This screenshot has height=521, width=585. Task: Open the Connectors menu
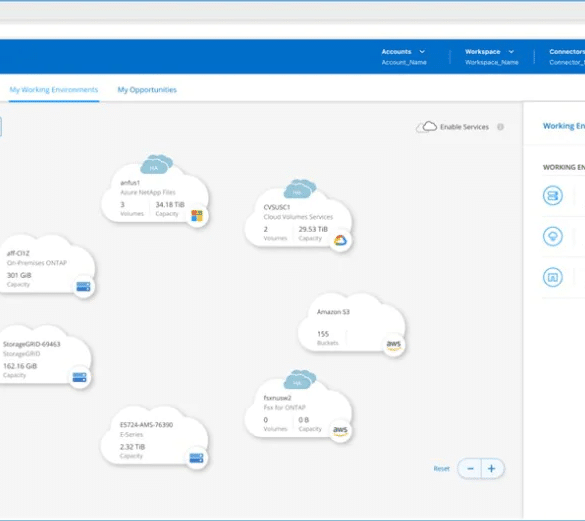coord(567,56)
